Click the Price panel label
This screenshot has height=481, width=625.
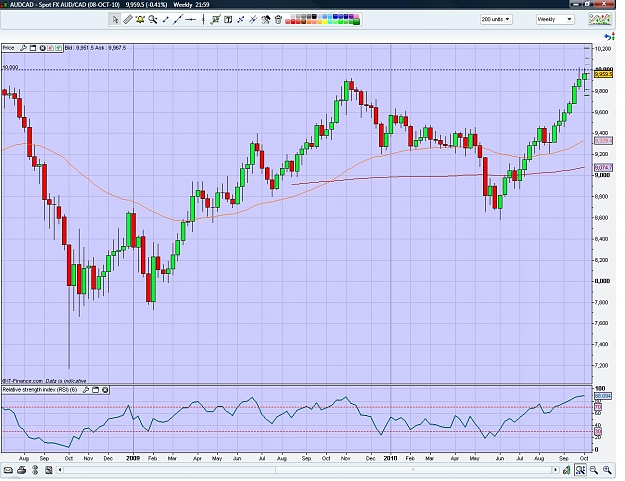[8, 48]
